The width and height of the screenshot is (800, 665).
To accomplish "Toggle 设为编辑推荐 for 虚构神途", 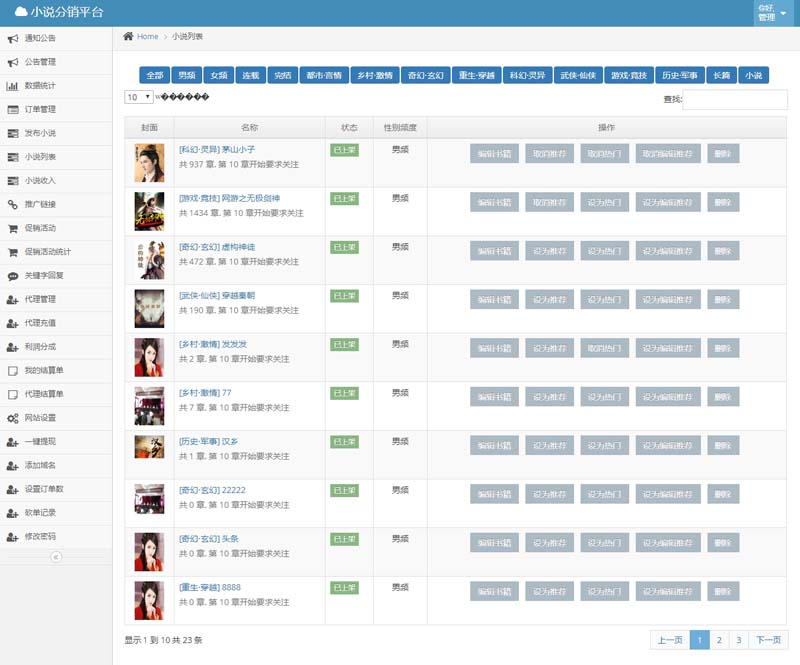I will [667, 251].
